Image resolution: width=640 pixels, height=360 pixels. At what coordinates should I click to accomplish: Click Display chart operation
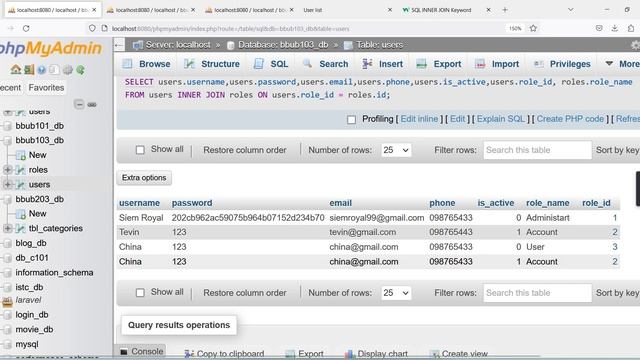click(x=376, y=354)
